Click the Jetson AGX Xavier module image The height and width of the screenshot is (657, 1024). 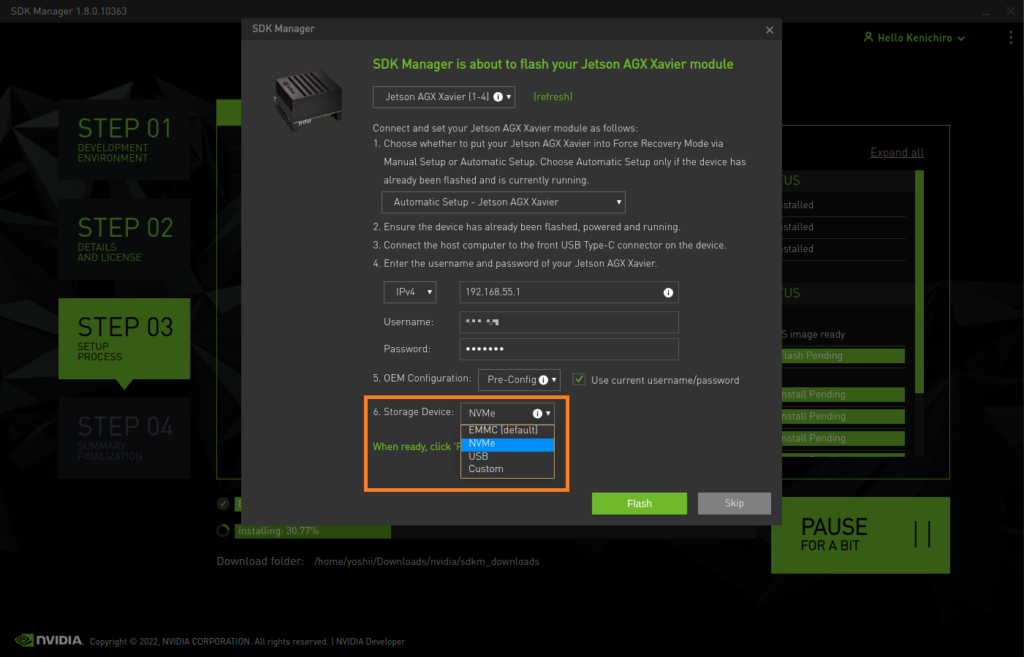pos(308,100)
